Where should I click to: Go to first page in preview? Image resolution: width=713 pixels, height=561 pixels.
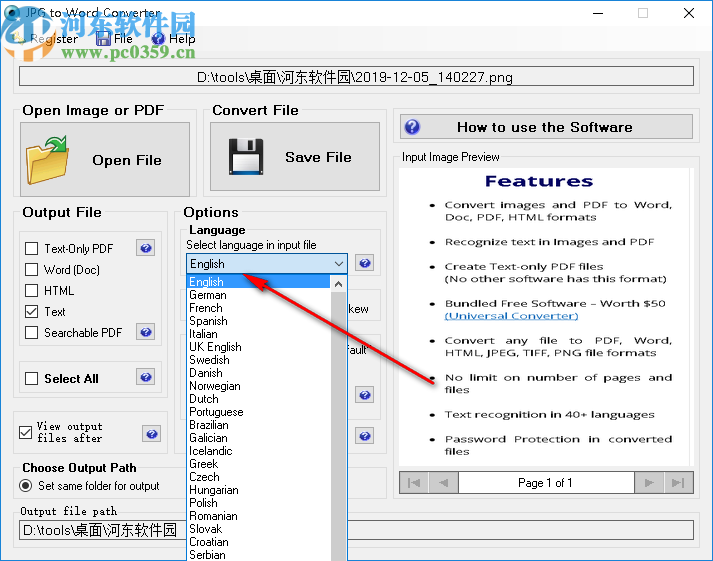414,483
